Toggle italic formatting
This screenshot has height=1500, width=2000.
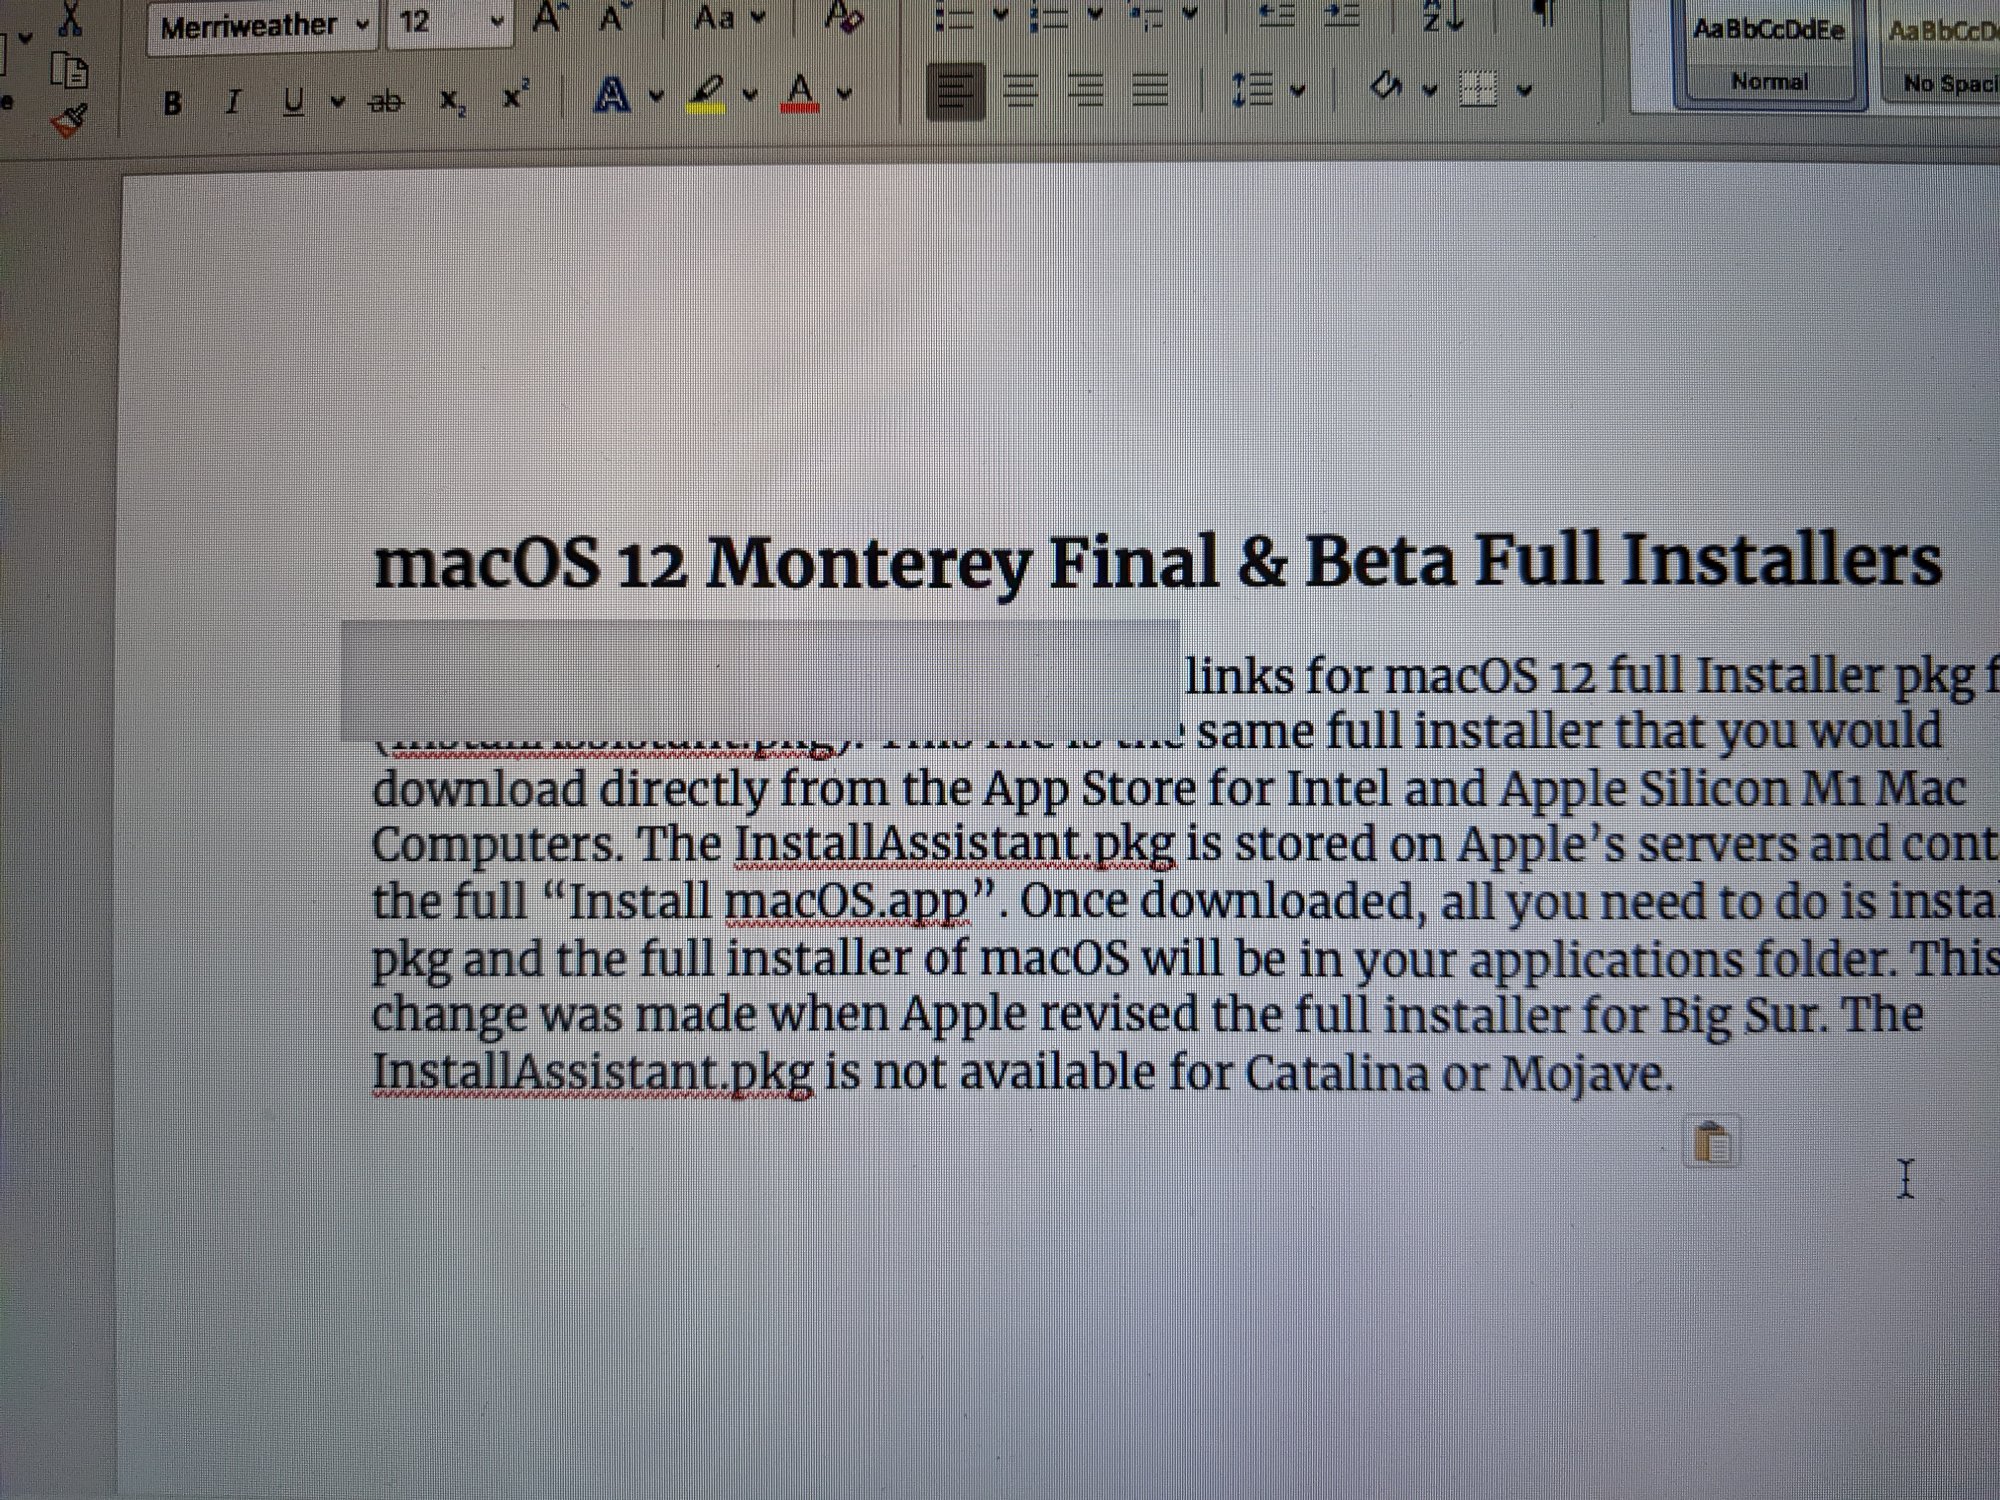(233, 102)
